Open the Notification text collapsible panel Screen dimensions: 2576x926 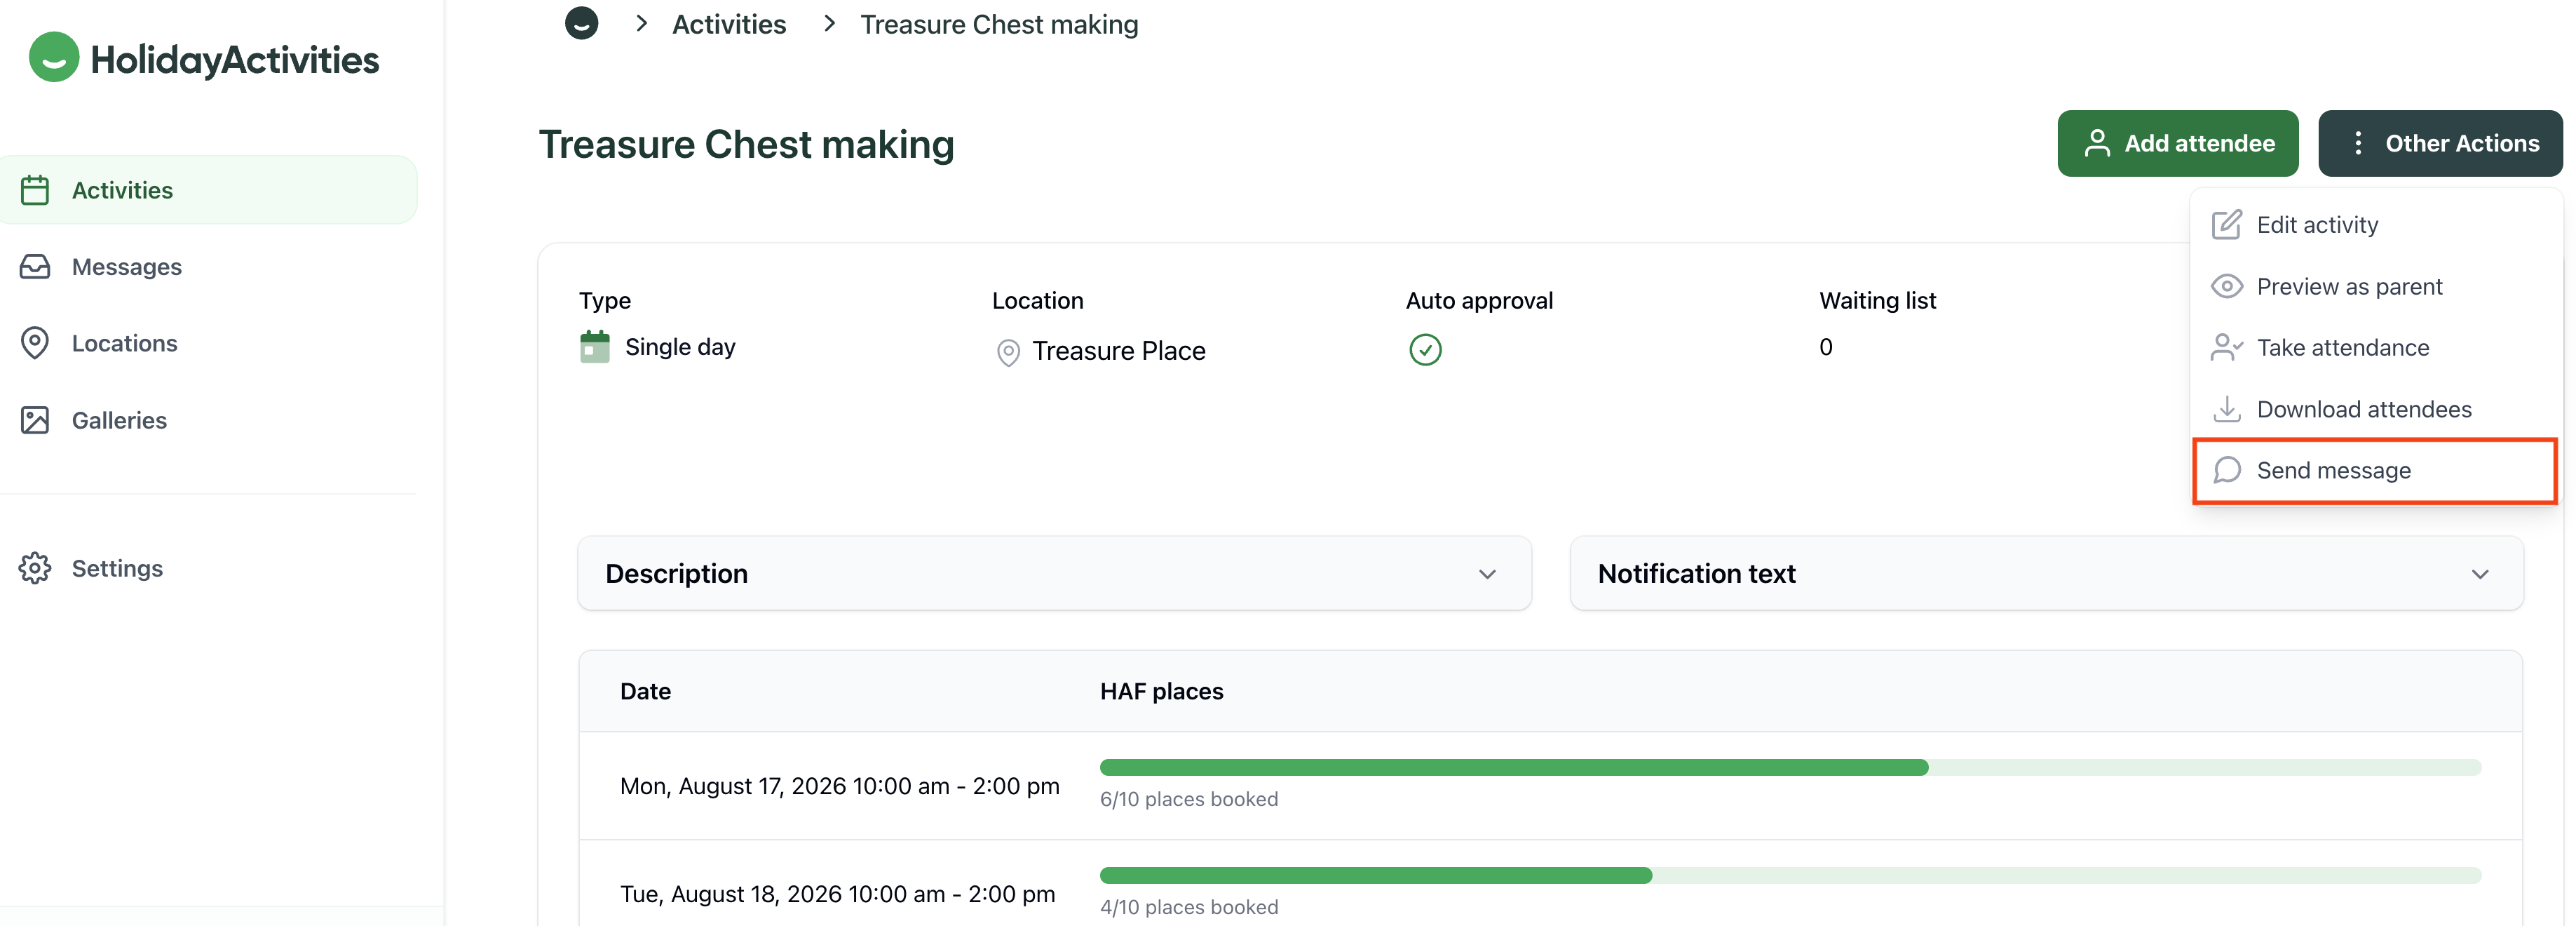(2046, 574)
